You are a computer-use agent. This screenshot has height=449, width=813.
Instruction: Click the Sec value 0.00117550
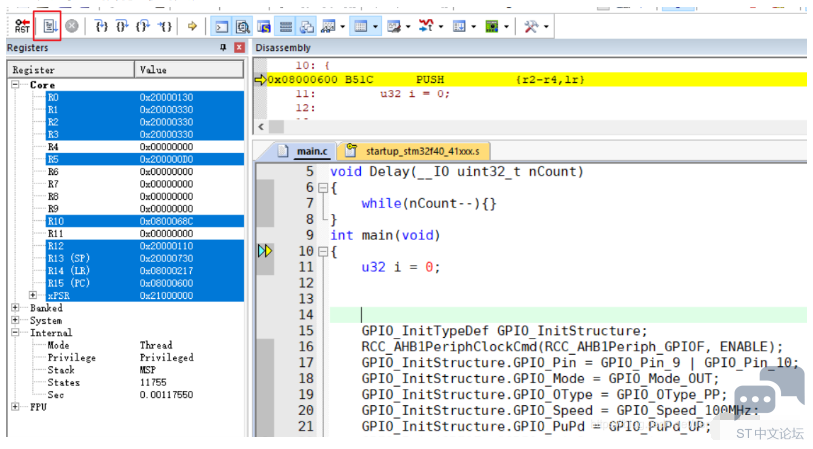click(166, 395)
